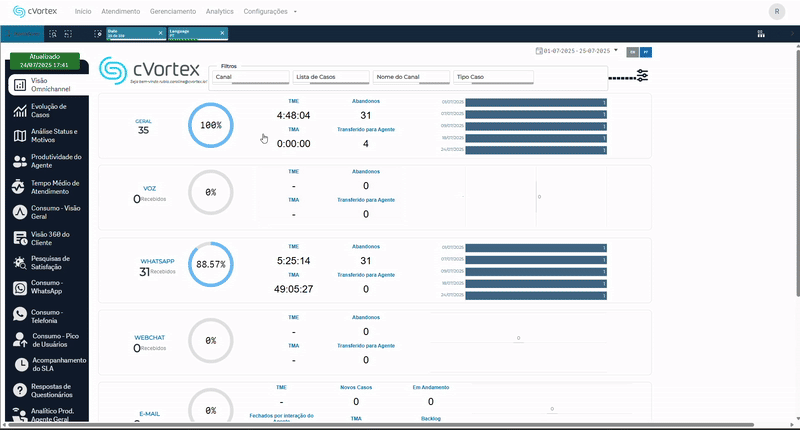Open the Atendimento menu
Screen dimensions: 800x430
pyautogui.click(x=121, y=12)
